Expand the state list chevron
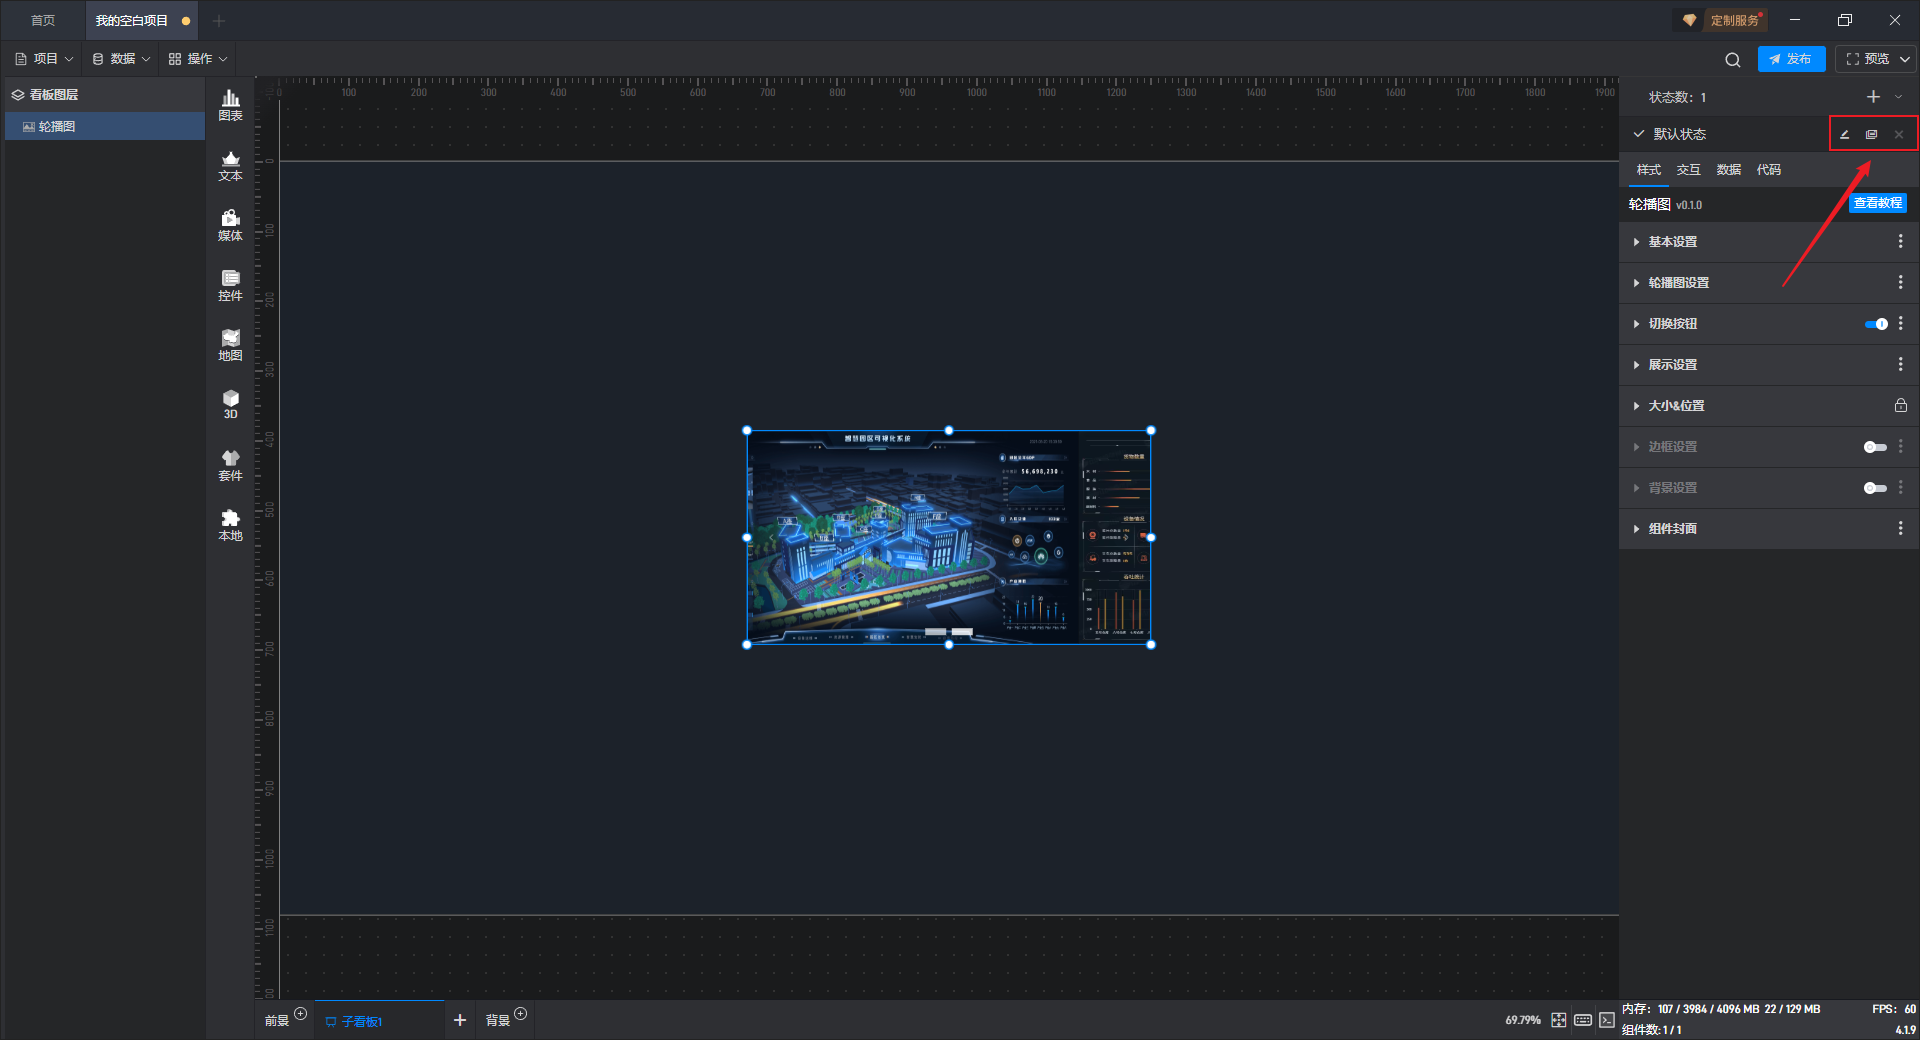Image resolution: width=1920 pixels, height=1040 pixels. [1899, 97]
